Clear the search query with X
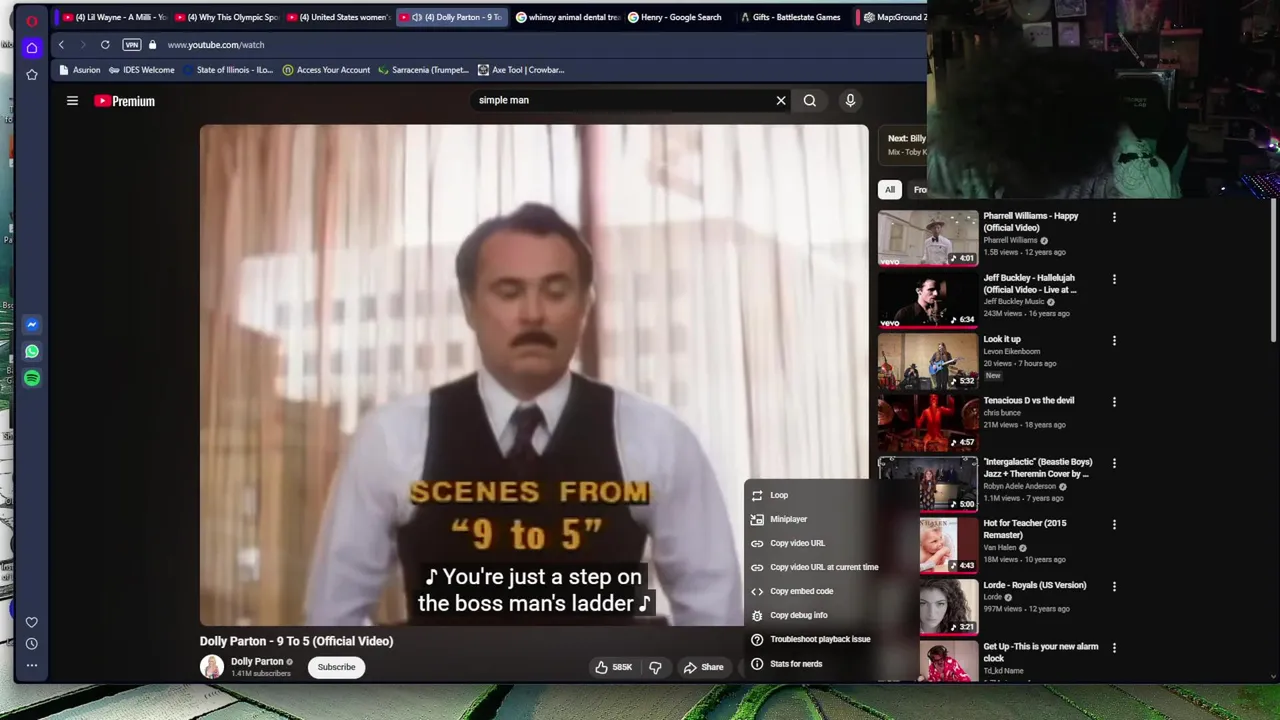The image size is (1280, 720). coord(781,100)
